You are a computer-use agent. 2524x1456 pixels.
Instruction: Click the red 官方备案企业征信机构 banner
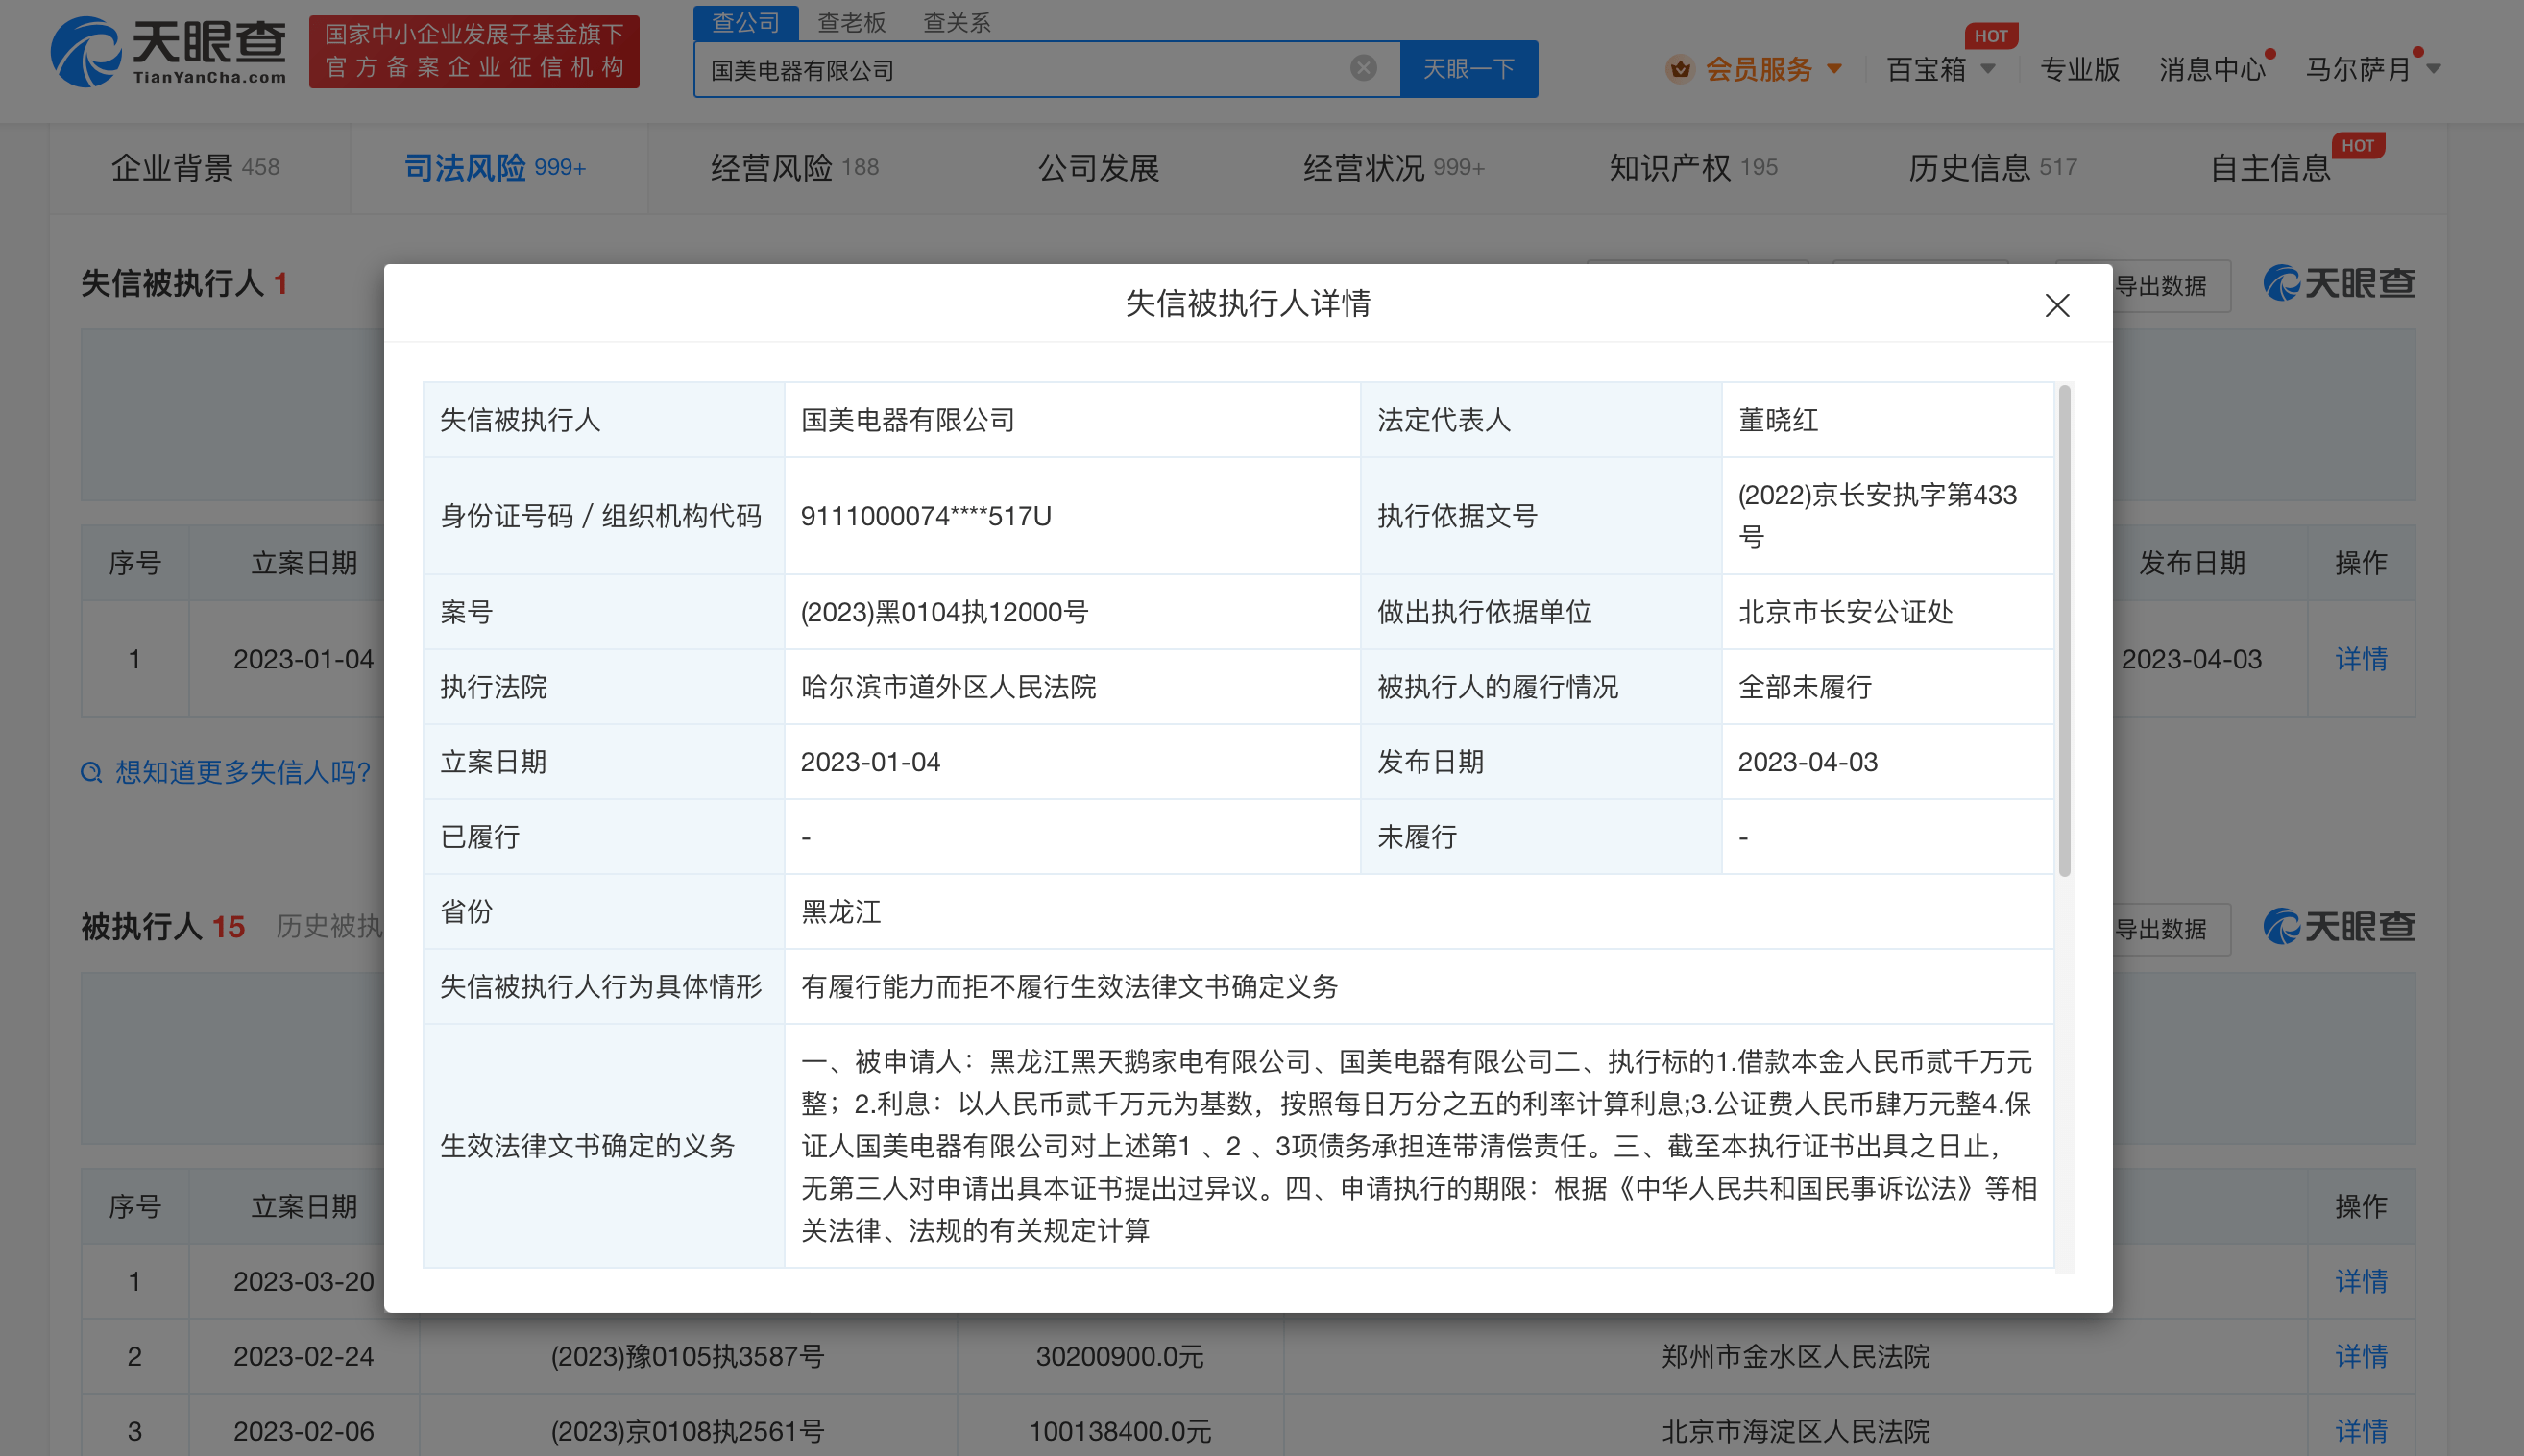tap(474, 51)
